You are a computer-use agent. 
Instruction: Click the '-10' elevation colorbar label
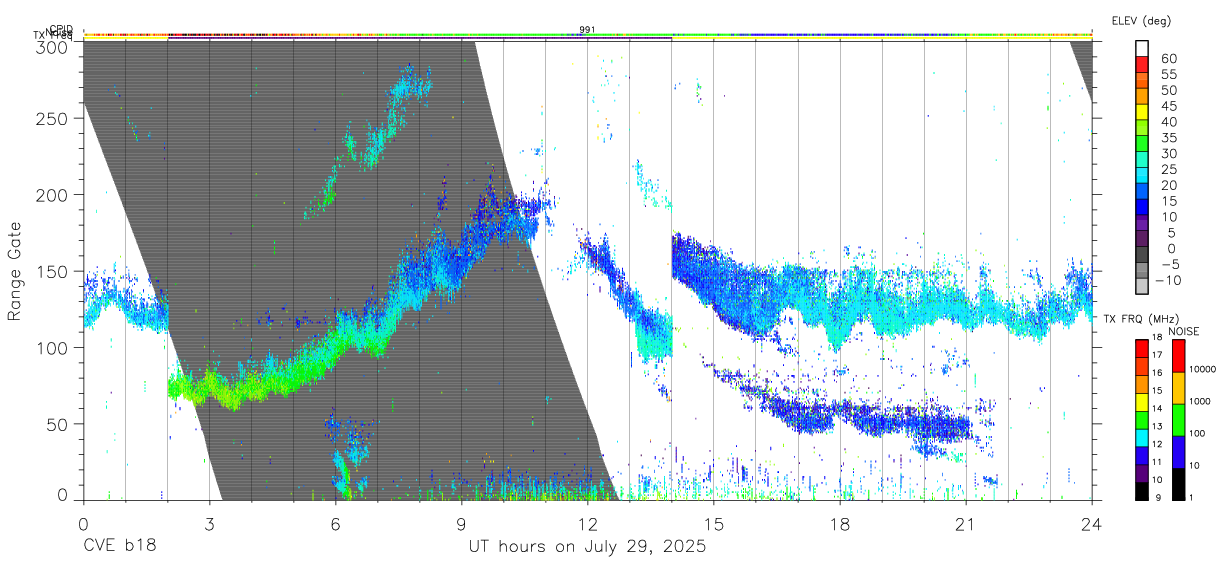pyautogui.click(x=1166, y=281)
